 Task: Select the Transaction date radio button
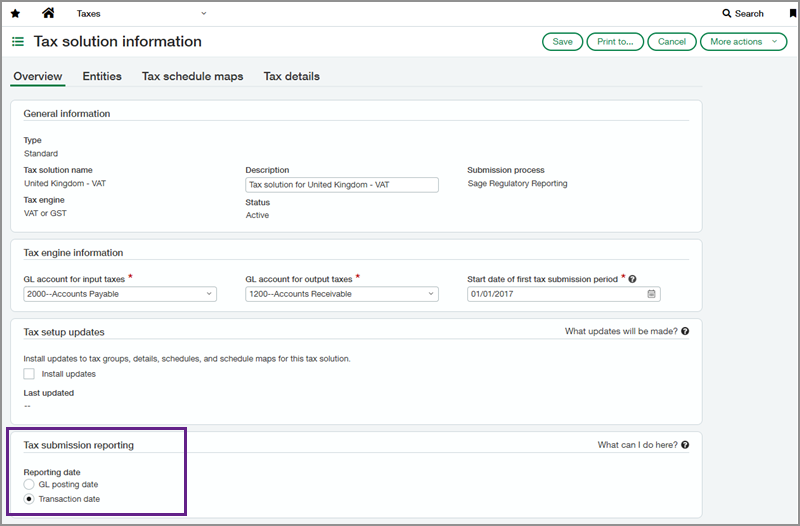click(x=29, y=499)
